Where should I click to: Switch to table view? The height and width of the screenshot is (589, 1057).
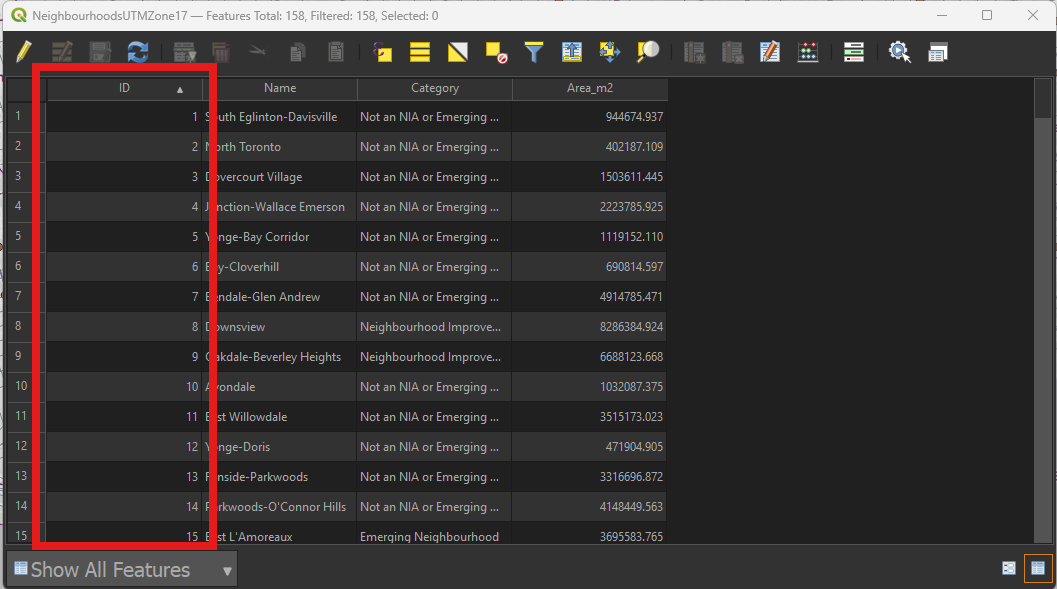1037,568
